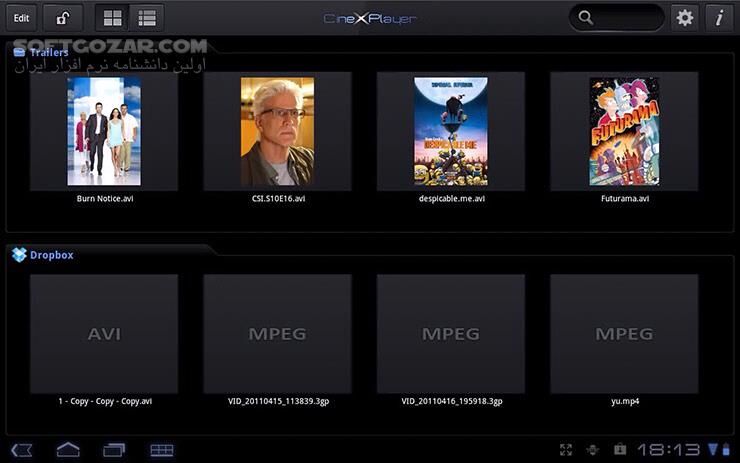Screen dimensions: 740x463
Task: Open the Burn Notice poster thumbnail
Action: [104, 131]
